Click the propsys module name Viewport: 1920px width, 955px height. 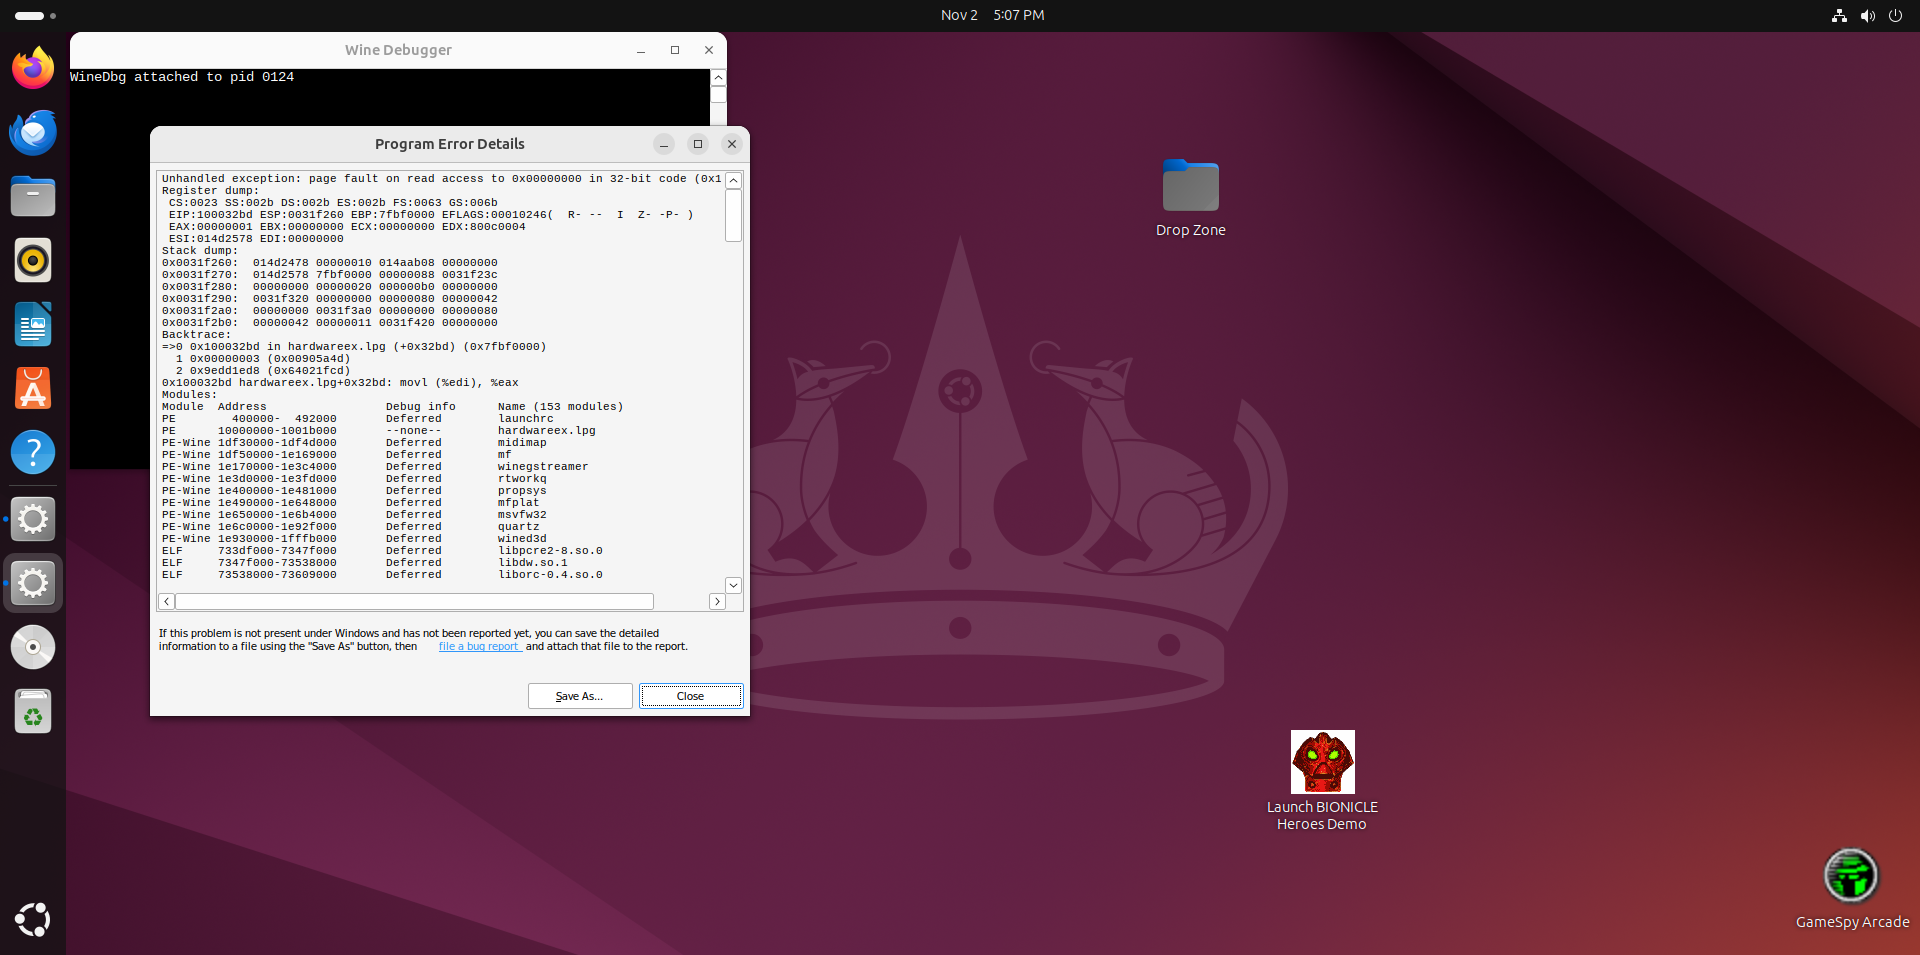522,491
